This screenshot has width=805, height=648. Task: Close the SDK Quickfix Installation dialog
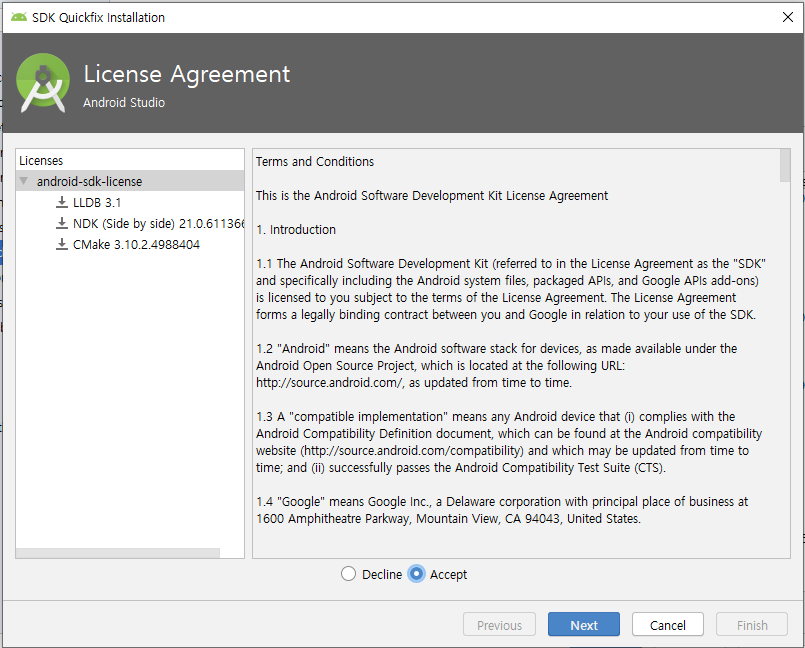point(787,17)
